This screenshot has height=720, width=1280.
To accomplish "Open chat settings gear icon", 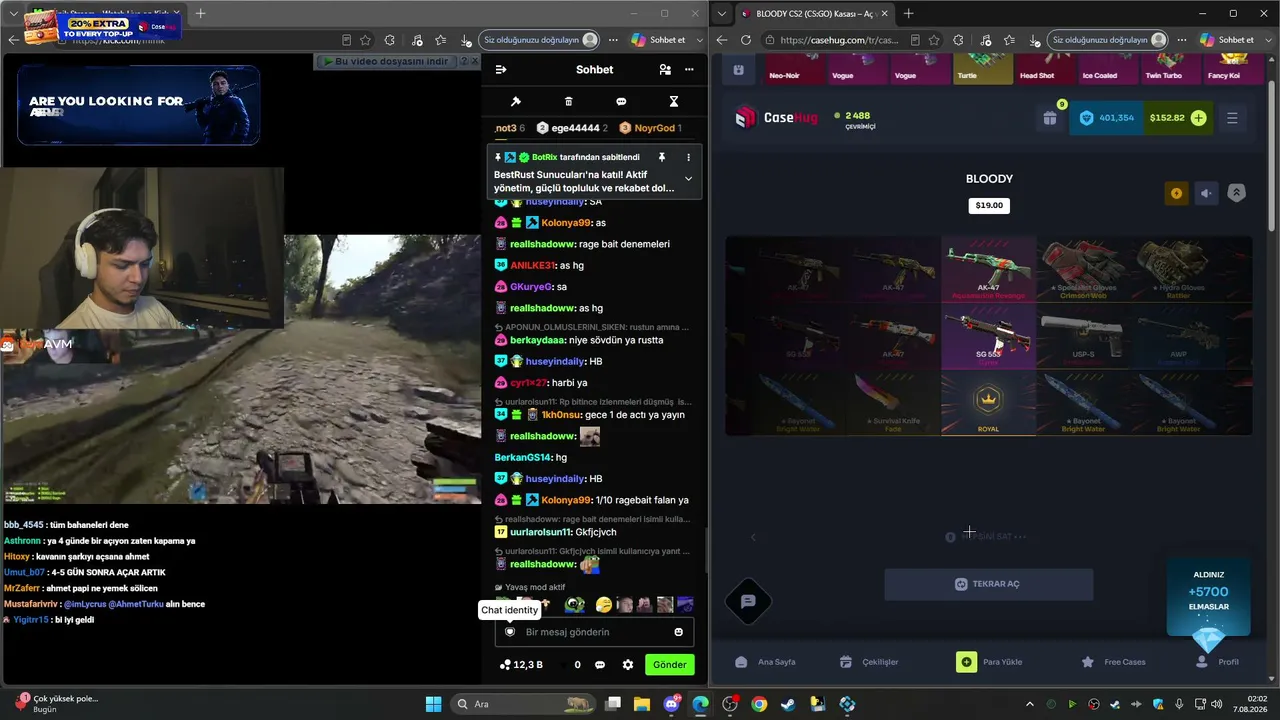I will [628, 664].
